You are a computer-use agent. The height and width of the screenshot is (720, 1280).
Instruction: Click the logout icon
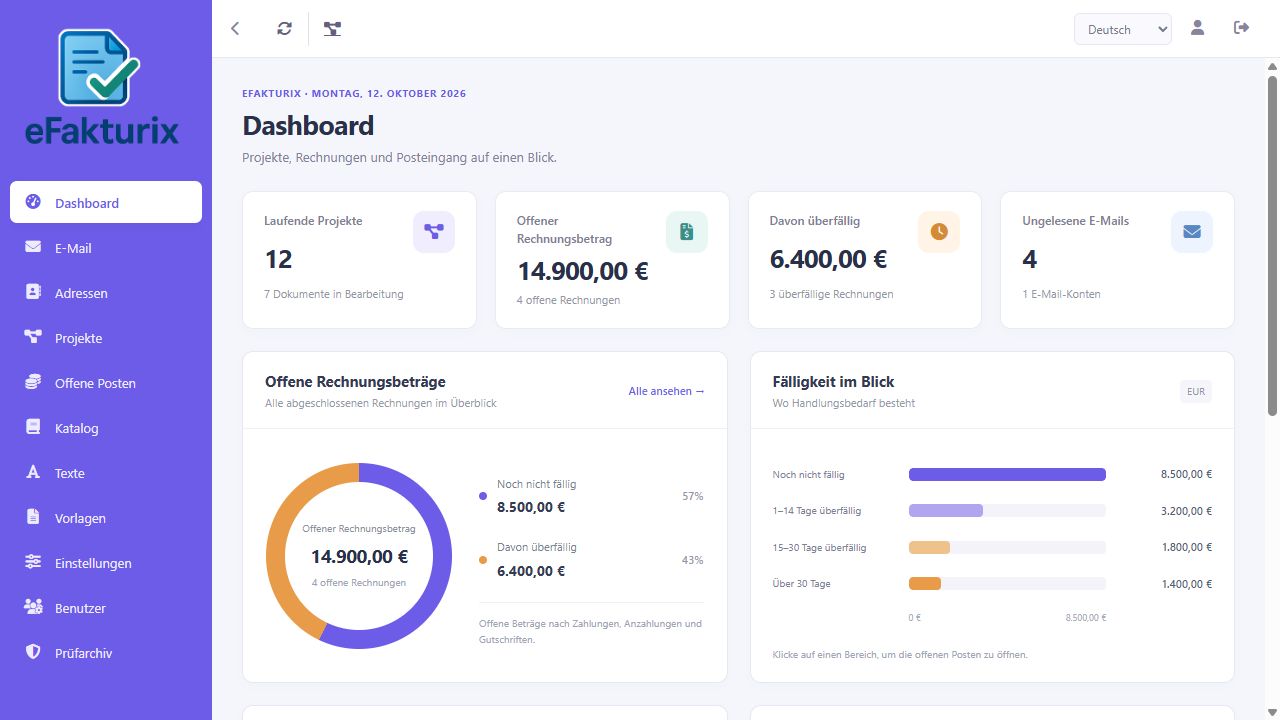(x=1242, y=28)
